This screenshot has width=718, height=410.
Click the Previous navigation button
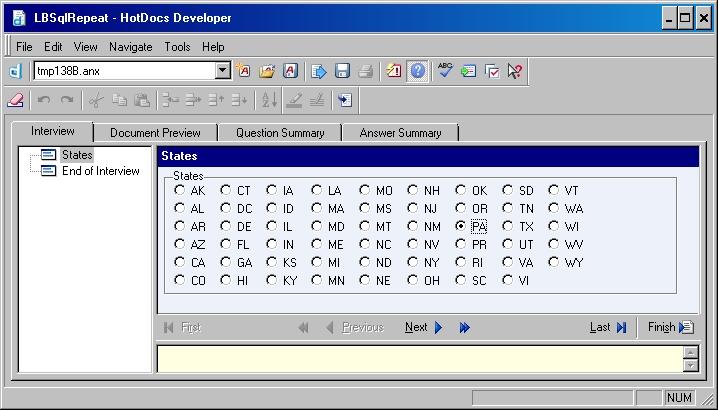tap(354, 327)
